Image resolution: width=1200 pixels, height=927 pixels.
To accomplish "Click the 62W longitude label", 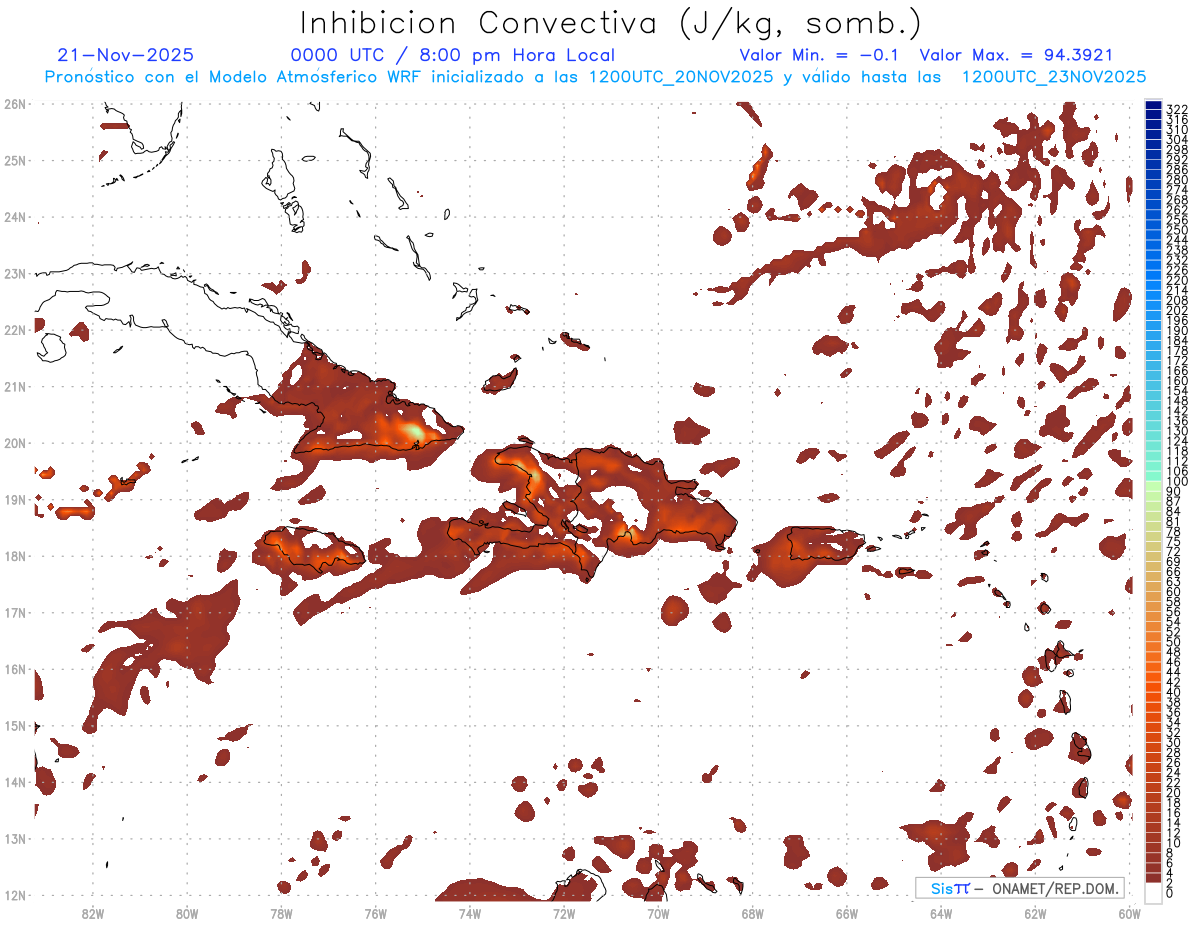I will (x=1036, y=912).
